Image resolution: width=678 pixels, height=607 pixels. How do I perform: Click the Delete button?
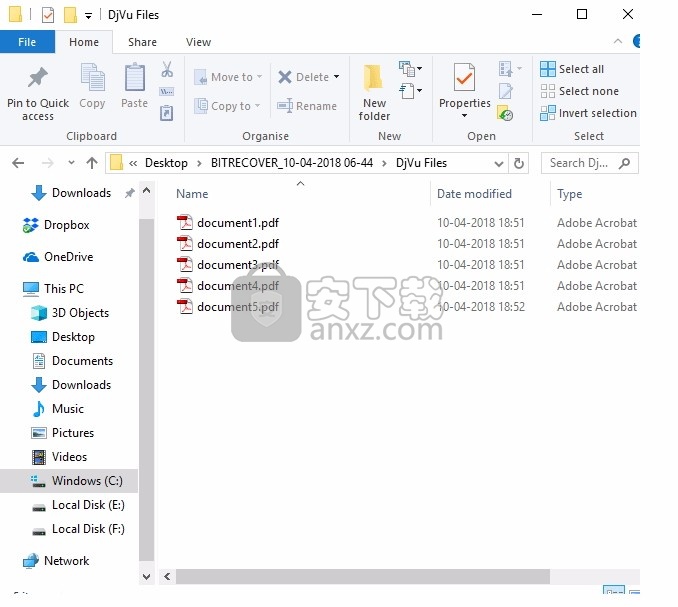point(304,77)
